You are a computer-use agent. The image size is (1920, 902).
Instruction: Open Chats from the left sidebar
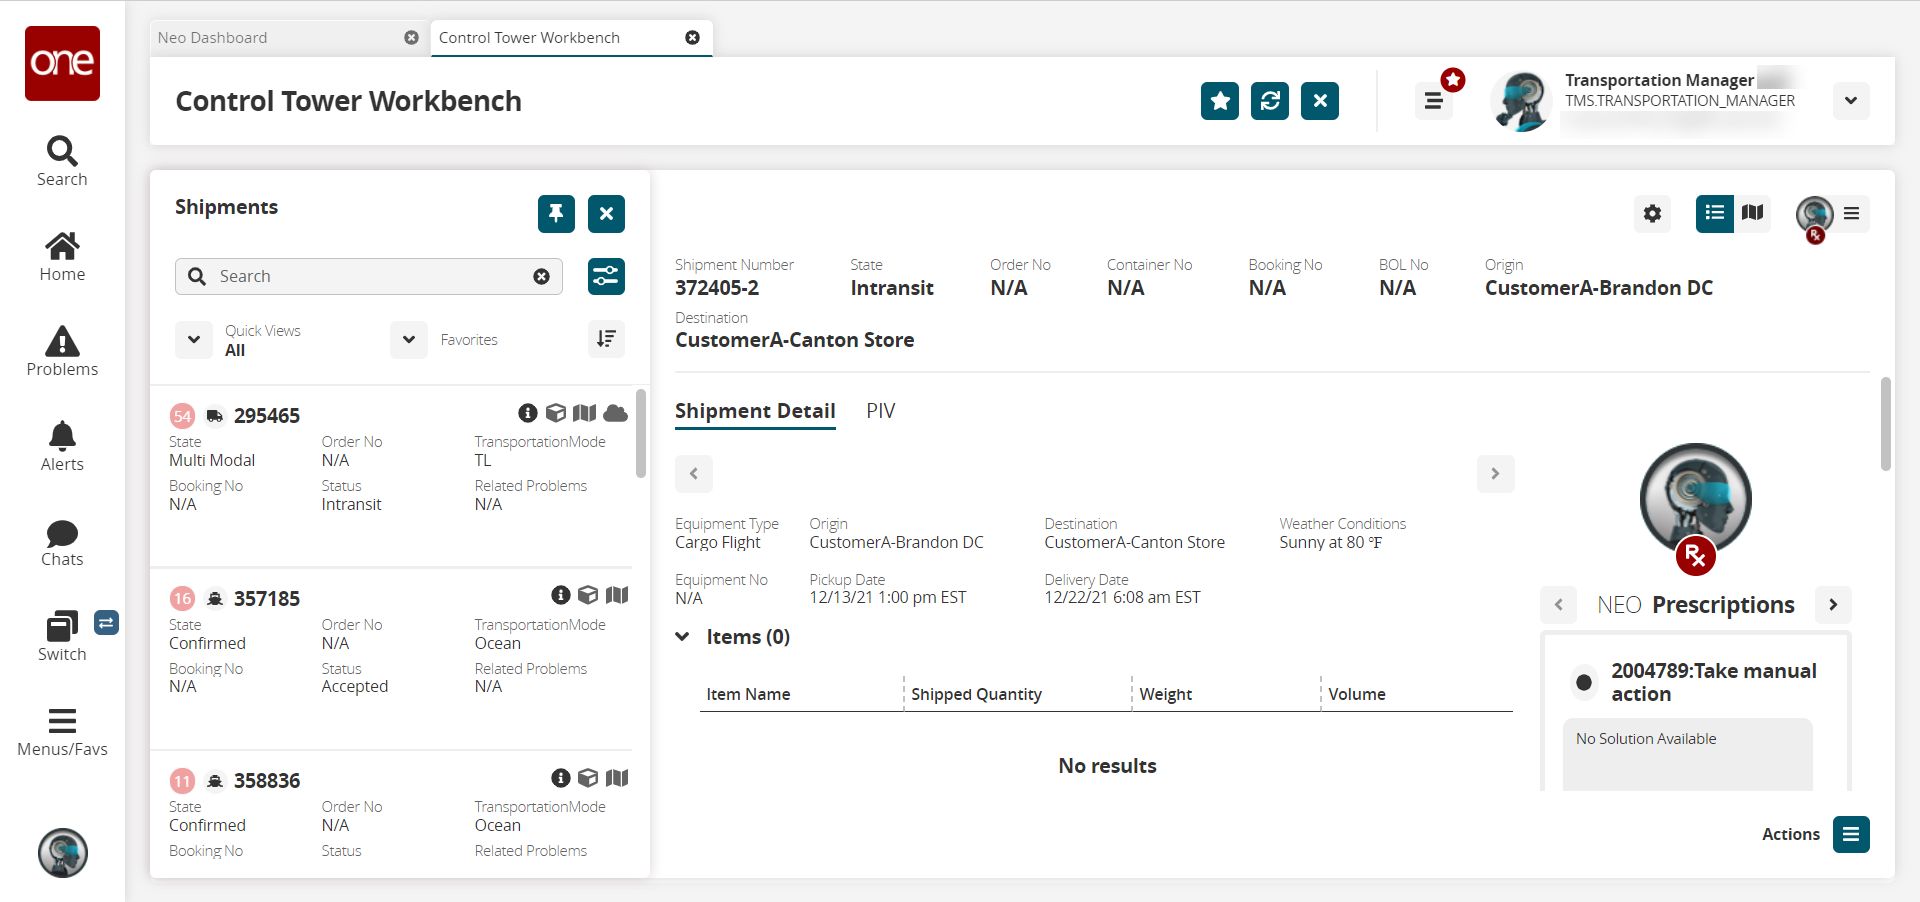click(x=62, y=542)
